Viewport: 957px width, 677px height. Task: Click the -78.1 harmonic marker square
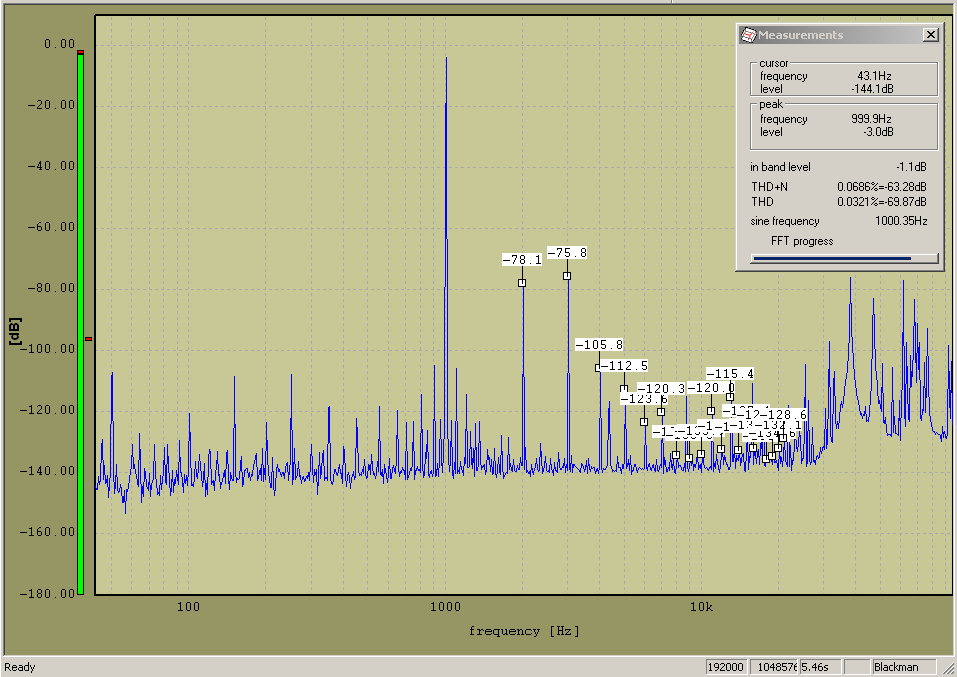522,283
